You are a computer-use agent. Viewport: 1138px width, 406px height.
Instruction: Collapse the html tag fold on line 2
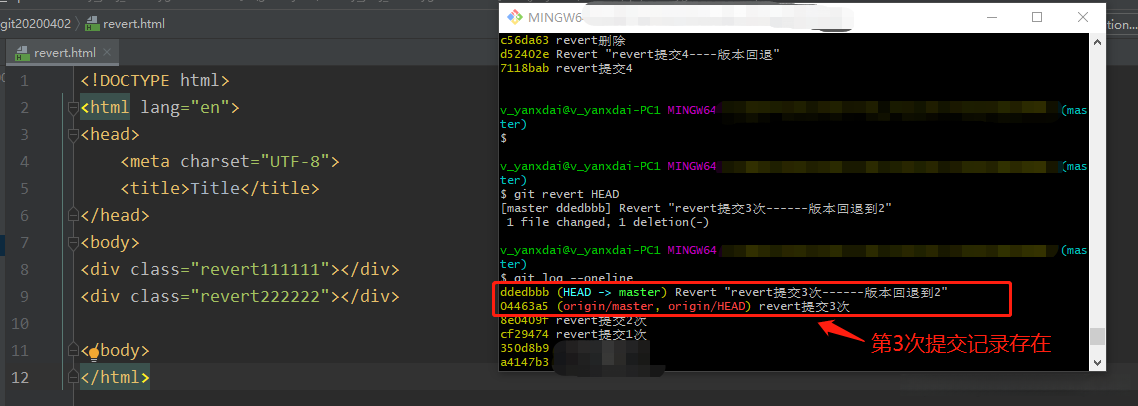click(x=73, y=107)
